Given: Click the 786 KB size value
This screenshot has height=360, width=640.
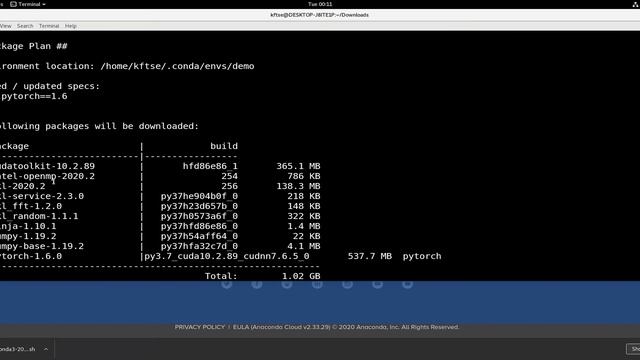Looking at the screenshot, I should coord(304,176).
